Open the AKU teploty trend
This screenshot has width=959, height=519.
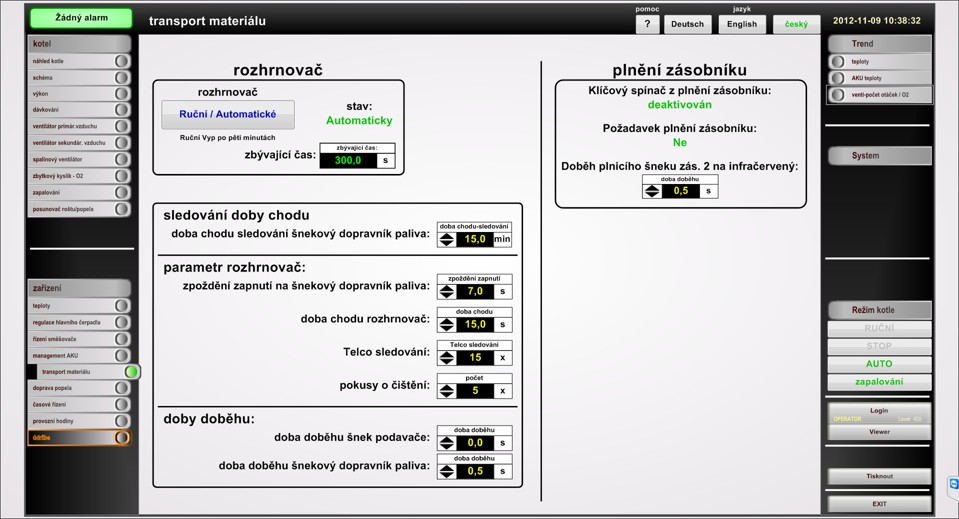pos(879,78)
